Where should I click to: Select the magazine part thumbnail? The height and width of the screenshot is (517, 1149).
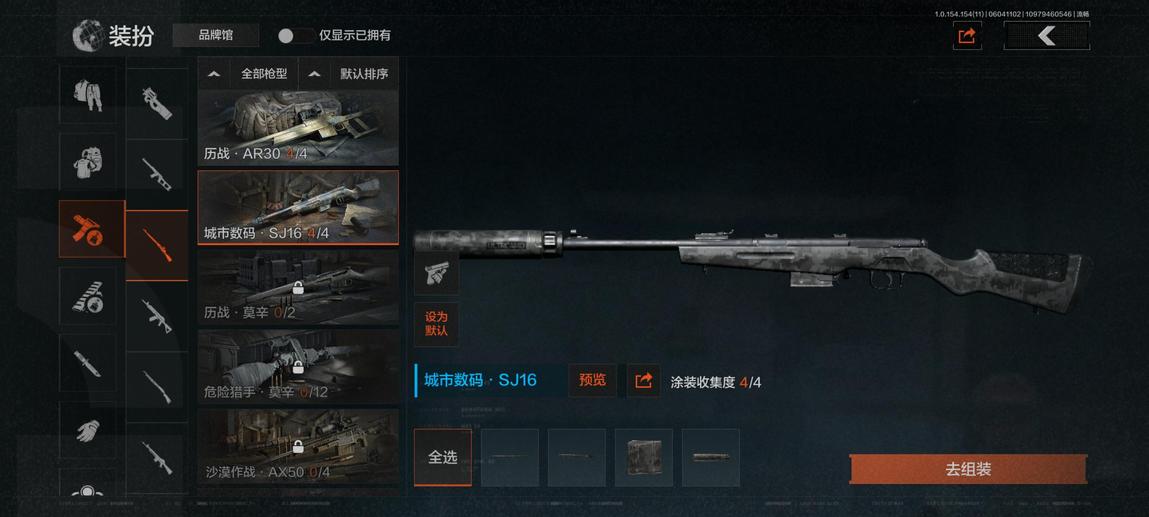pos(643,457)
